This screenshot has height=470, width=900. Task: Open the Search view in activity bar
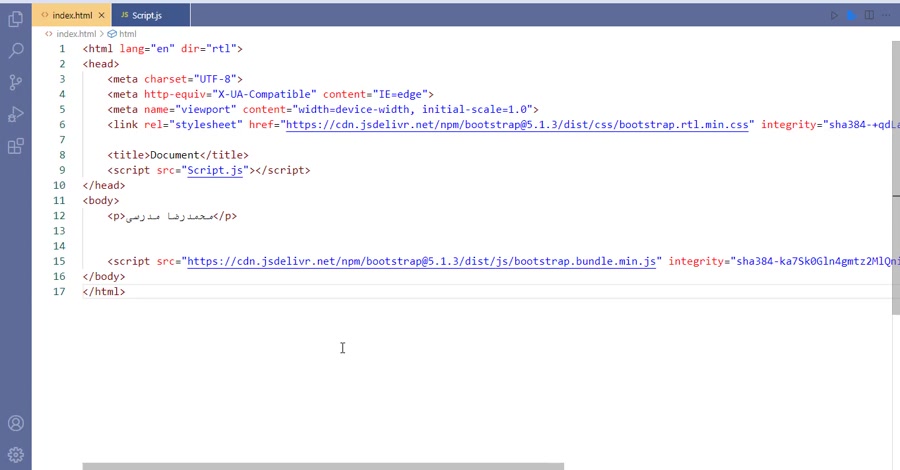pos(15,51)
